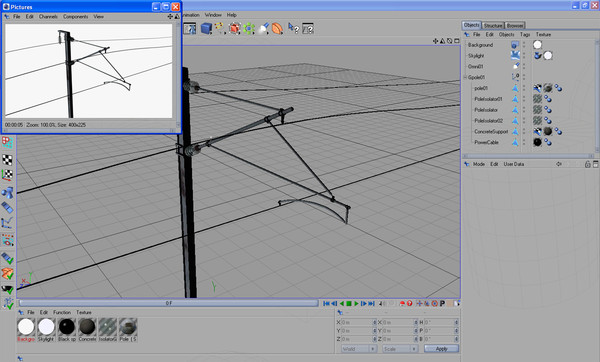
Task: Click the cube primitive icon in top toolbar
Action: click(206, 28)
